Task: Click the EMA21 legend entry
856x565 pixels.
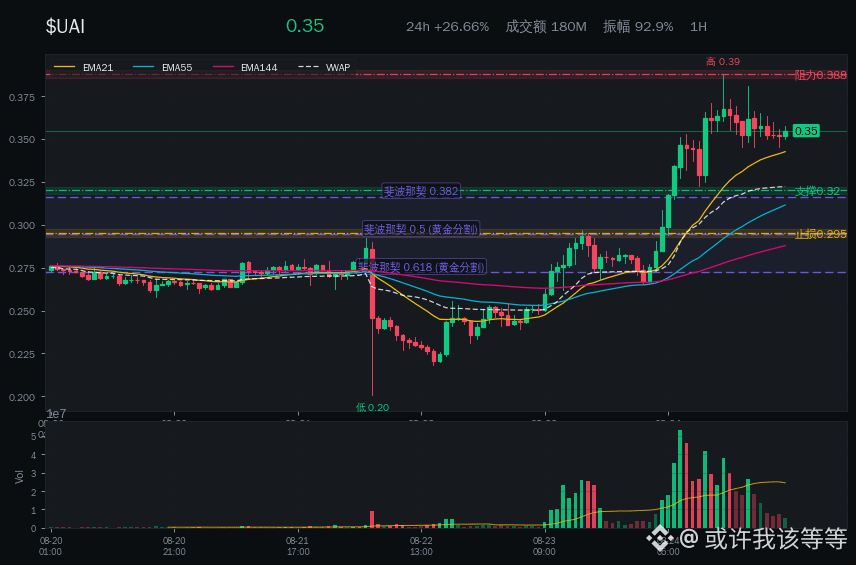Action: click(84, 68)
